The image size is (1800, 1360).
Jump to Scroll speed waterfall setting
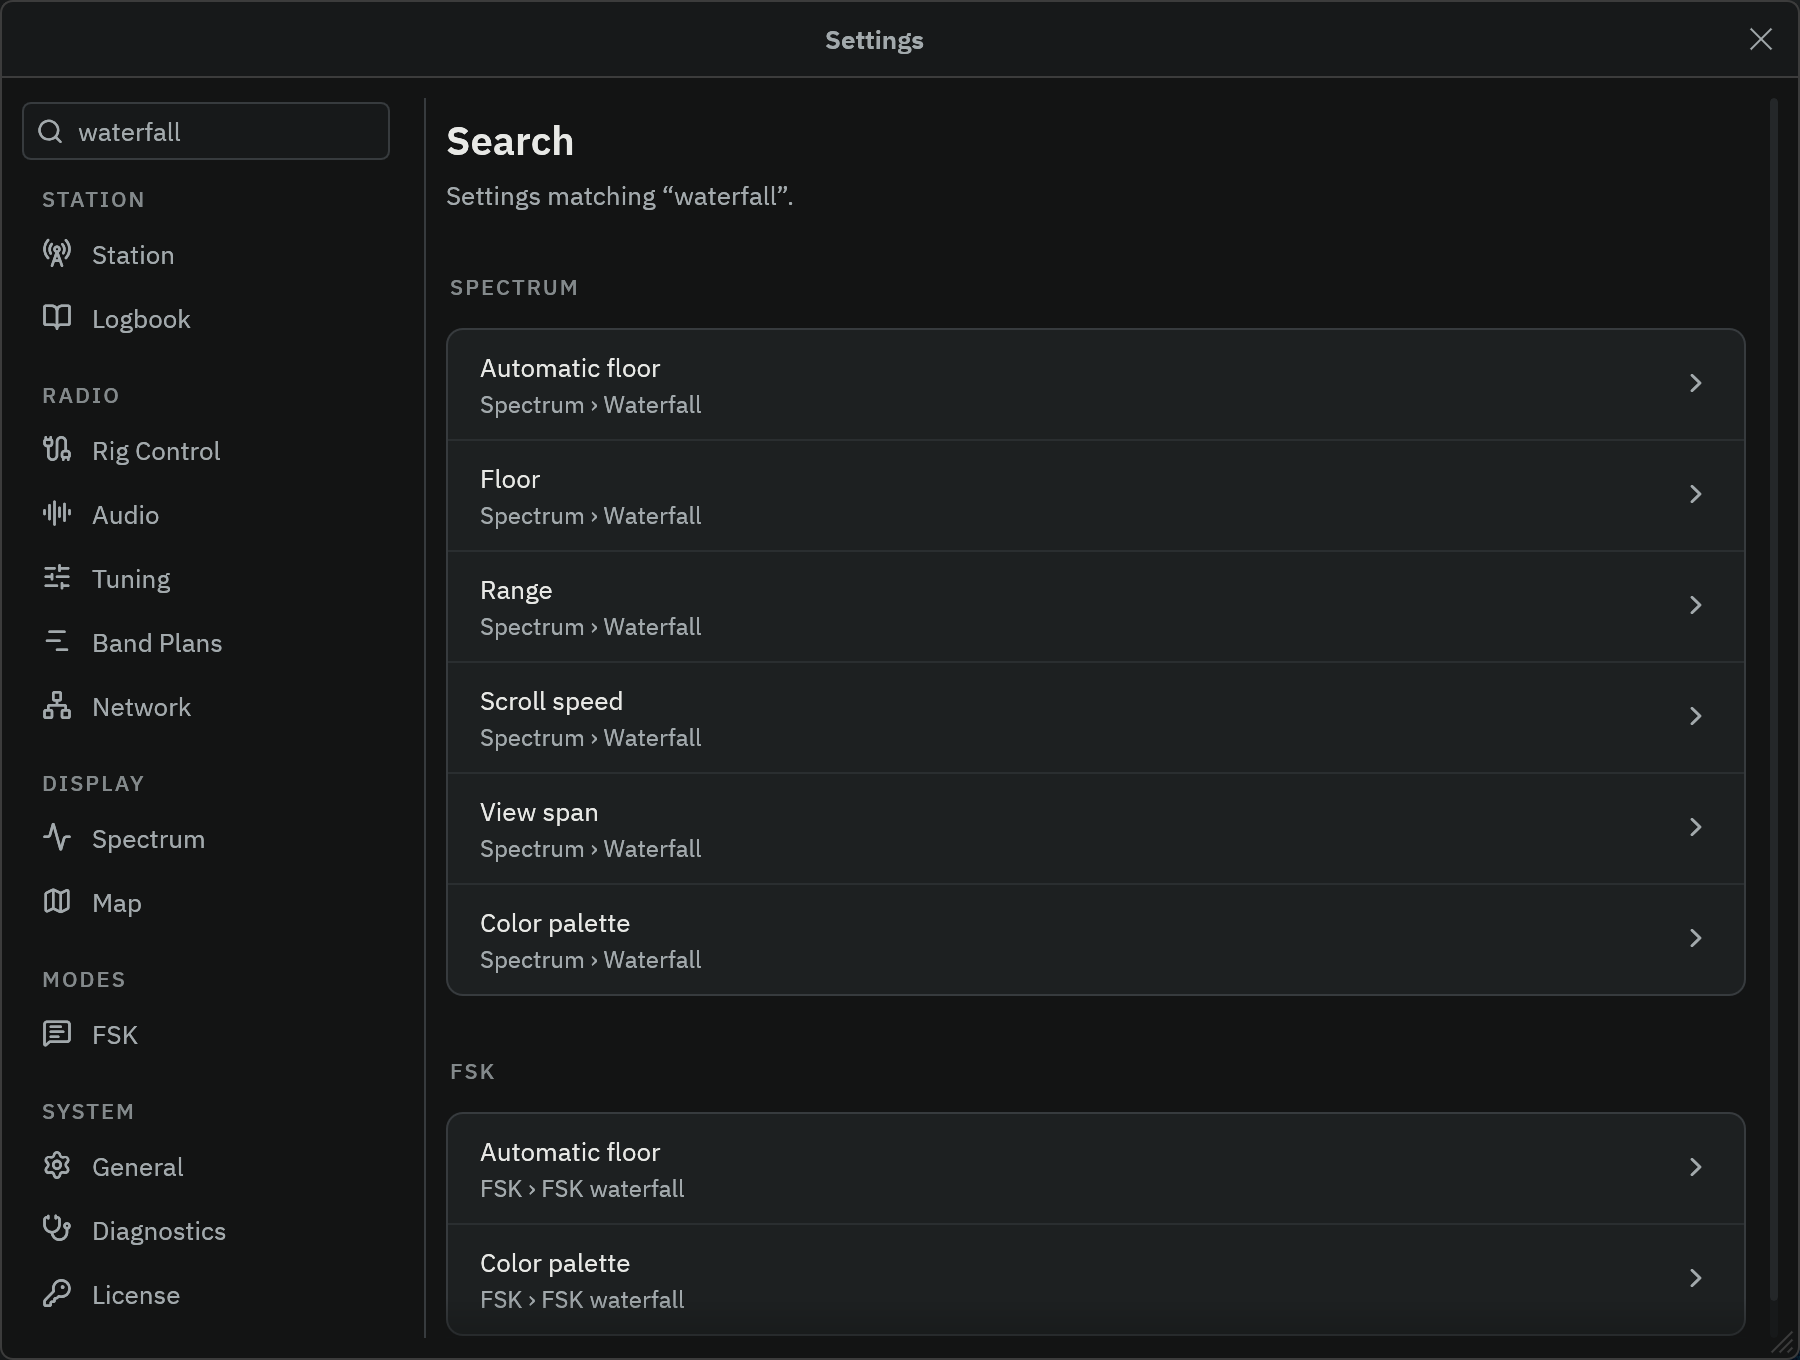tap(1096, 718)
